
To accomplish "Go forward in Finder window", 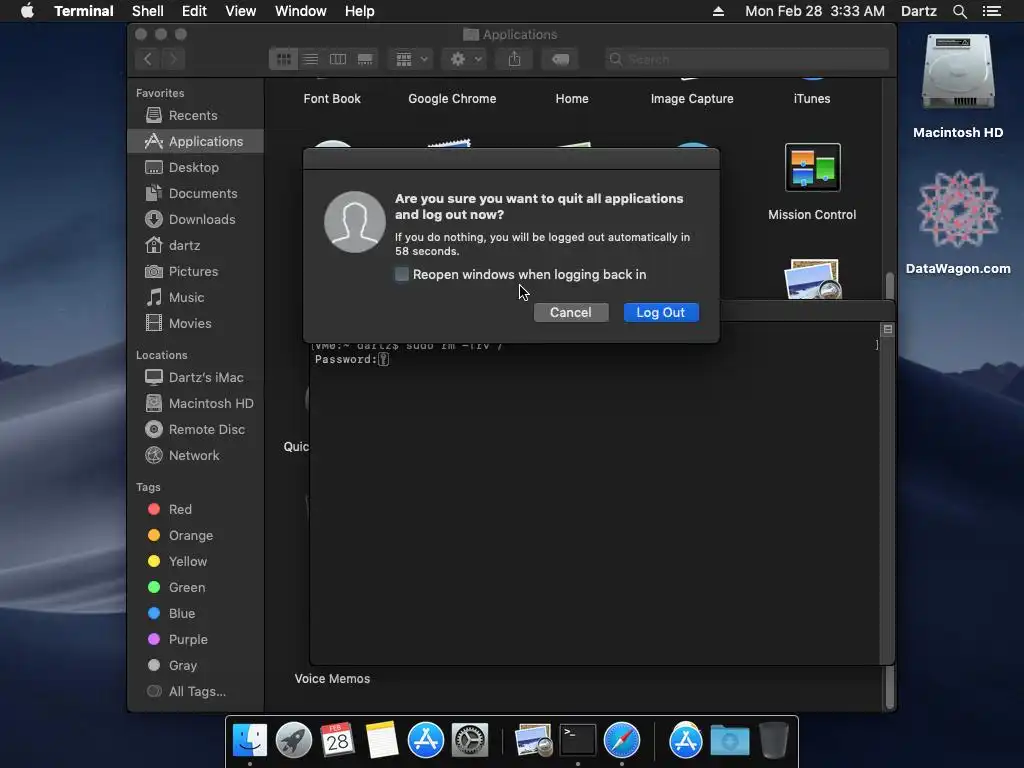I will 173,59.
